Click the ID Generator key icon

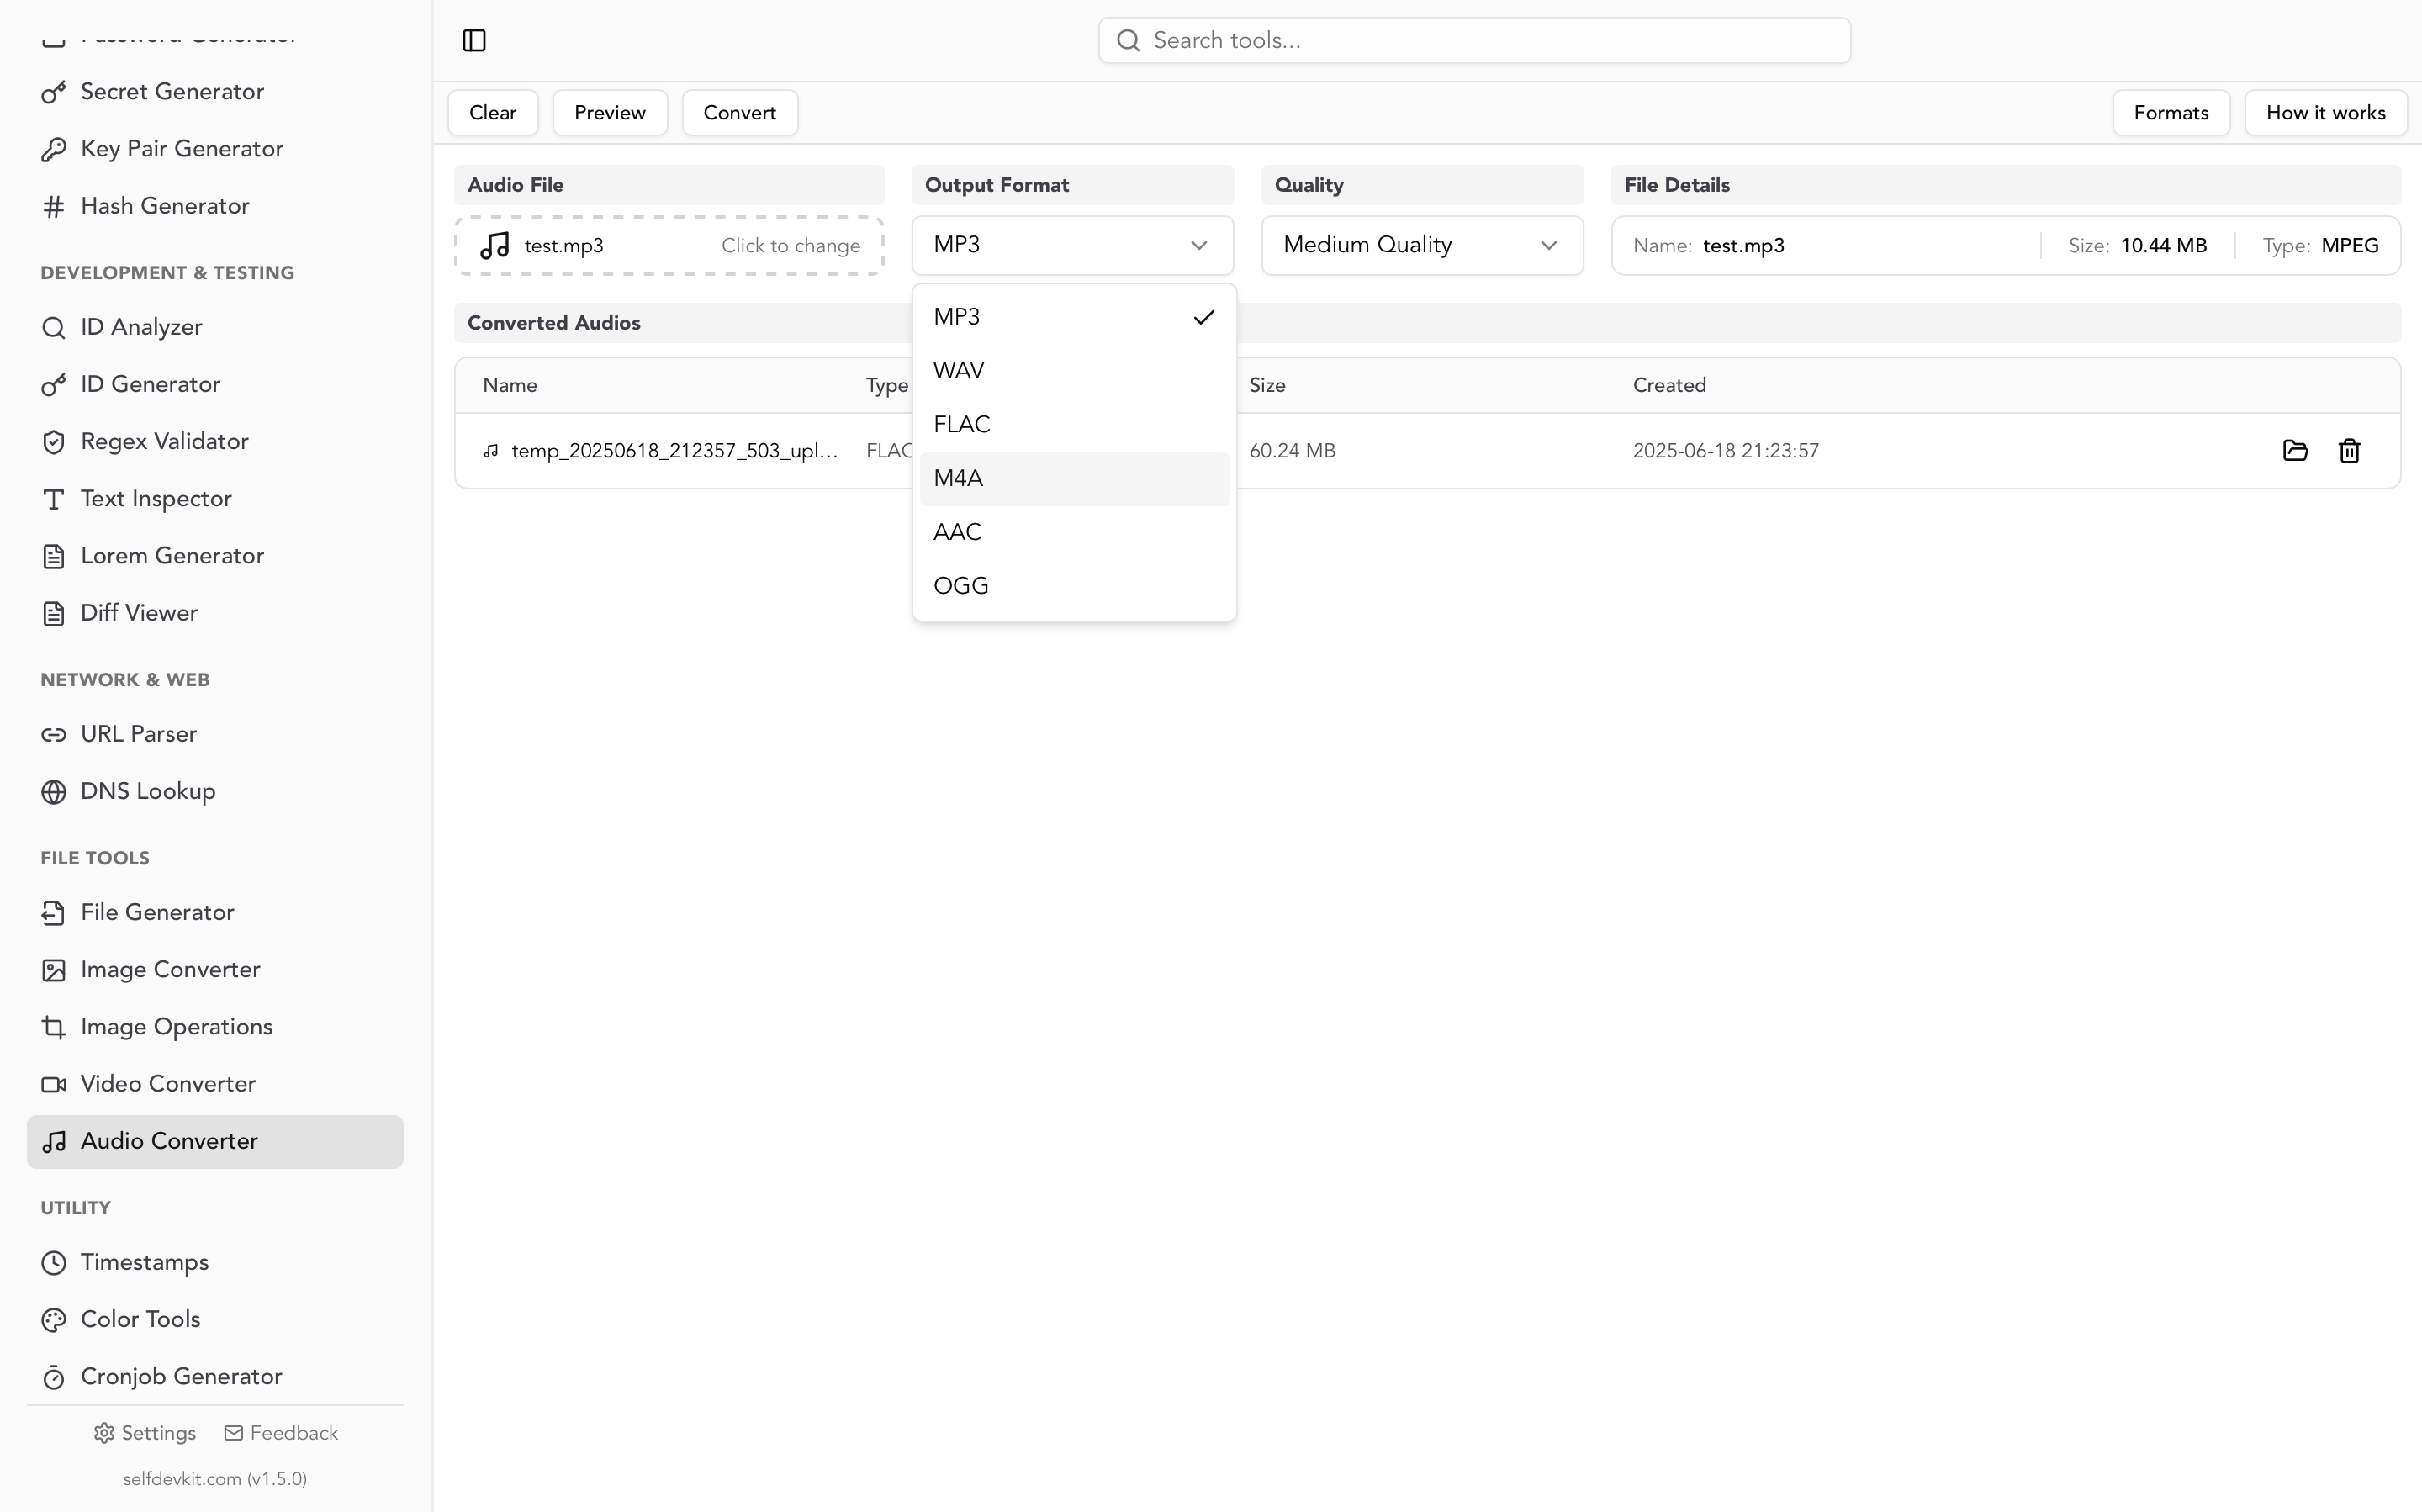click(x=54, y=385)
